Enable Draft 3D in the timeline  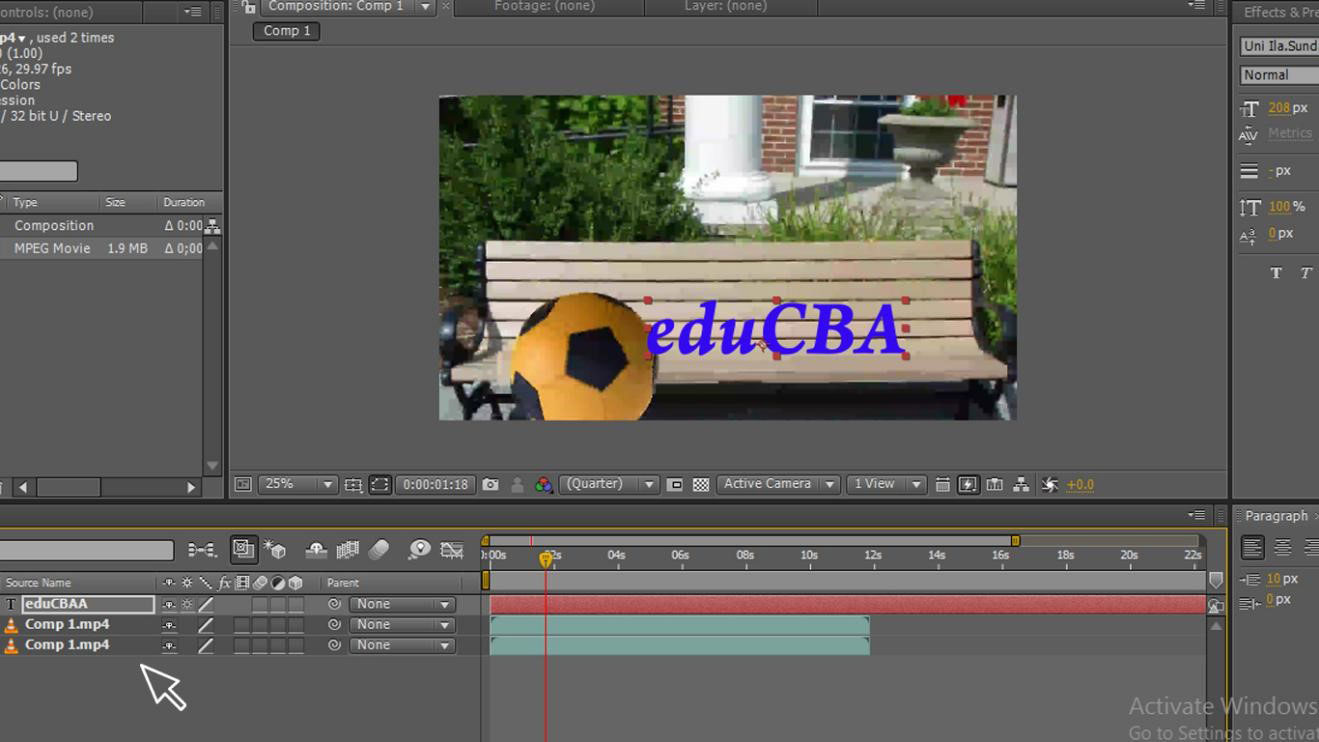click(275, 549)
